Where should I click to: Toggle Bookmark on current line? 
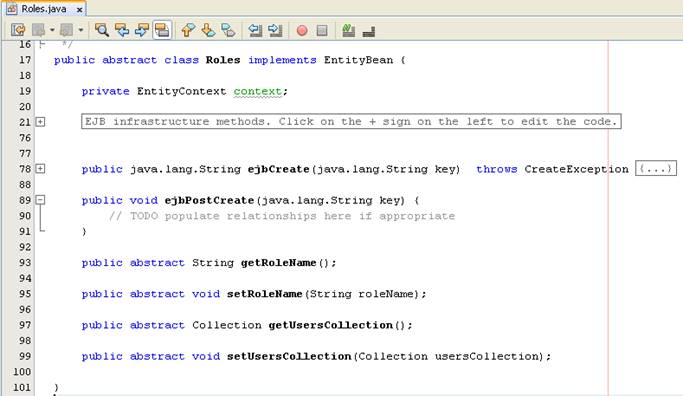tap(228, 30)
